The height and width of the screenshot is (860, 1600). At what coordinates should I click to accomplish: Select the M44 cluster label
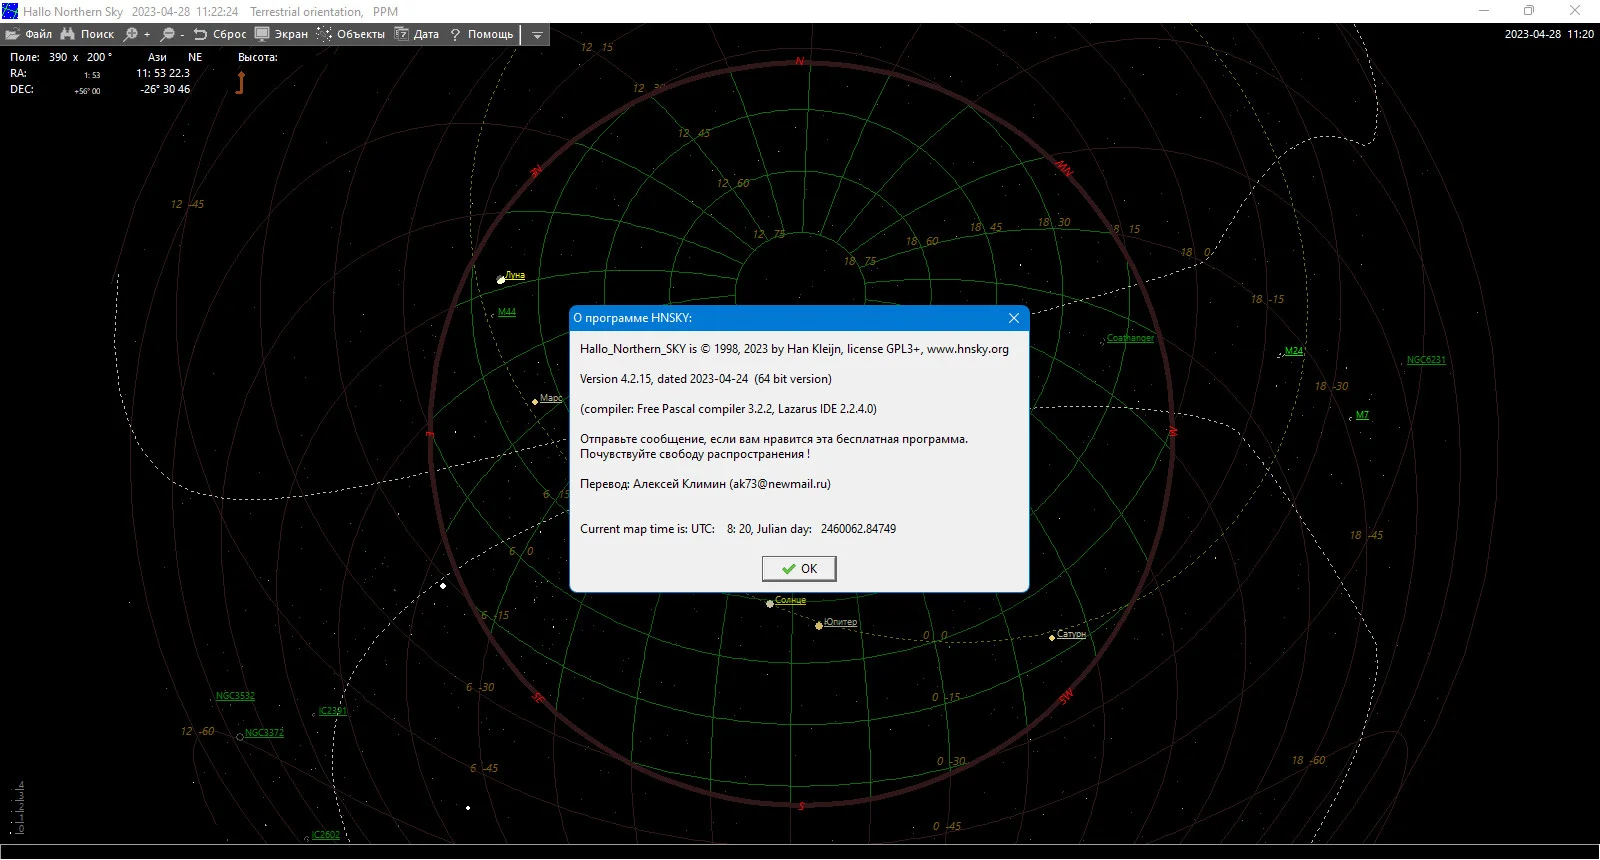click(507, 312)
